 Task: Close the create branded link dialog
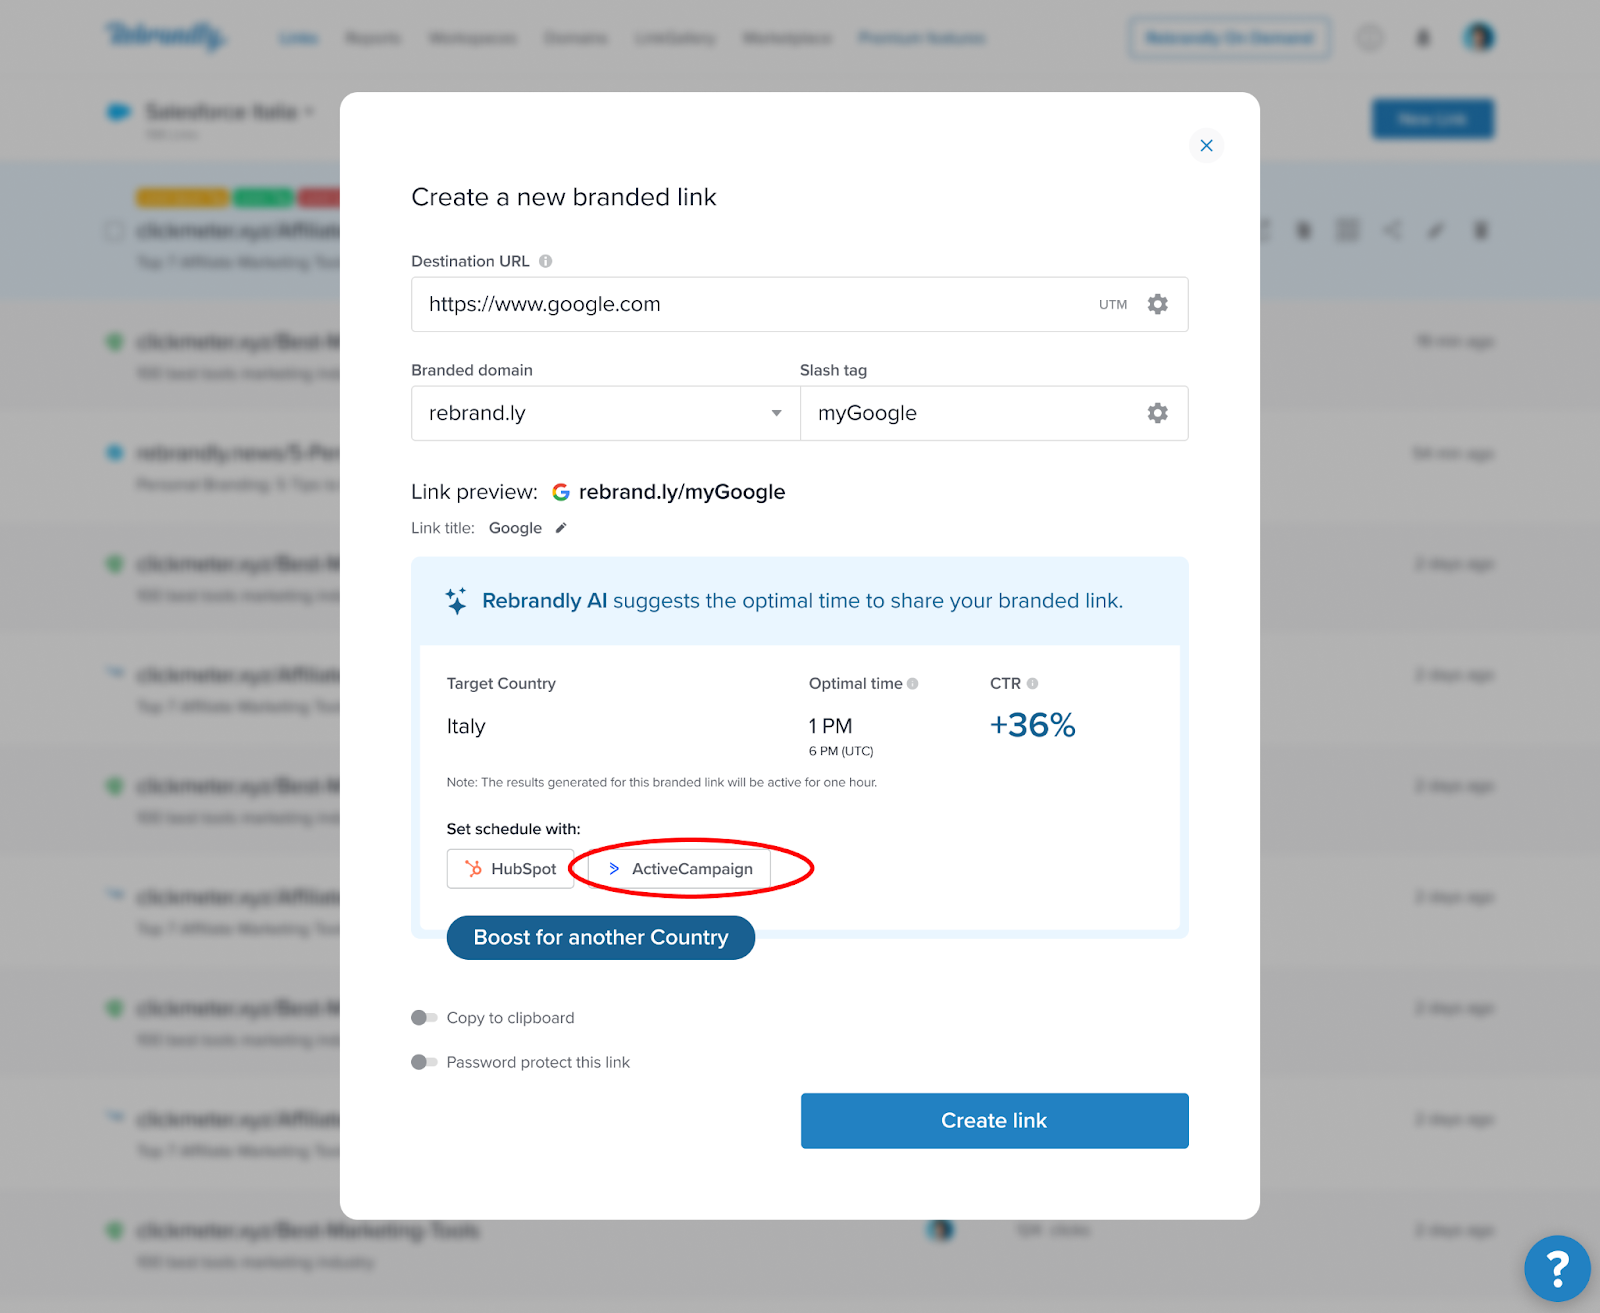point(1206,146)
